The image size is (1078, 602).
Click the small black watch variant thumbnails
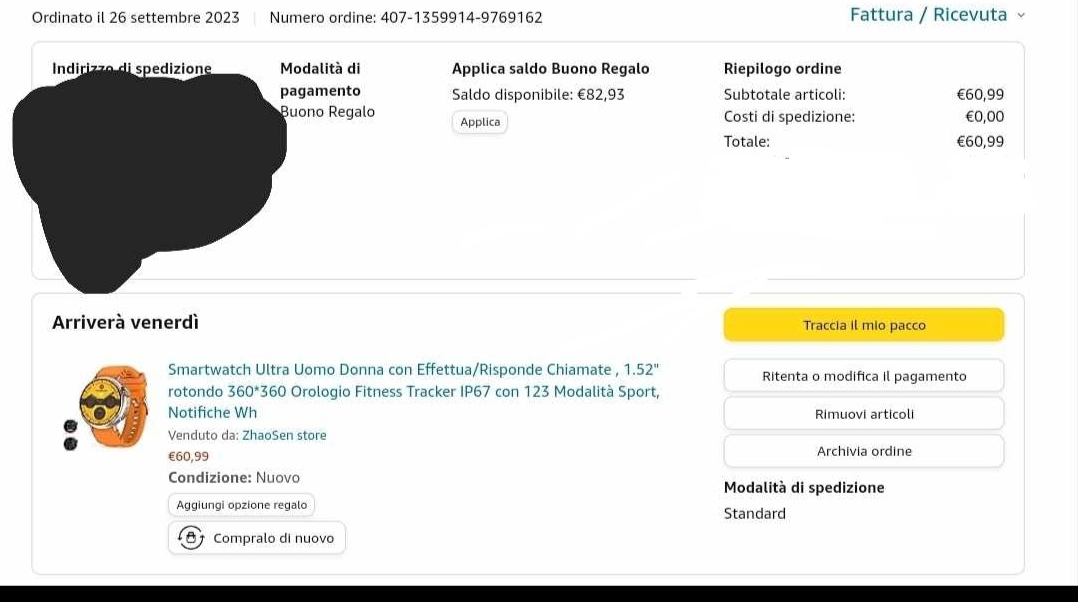point(70,435)
